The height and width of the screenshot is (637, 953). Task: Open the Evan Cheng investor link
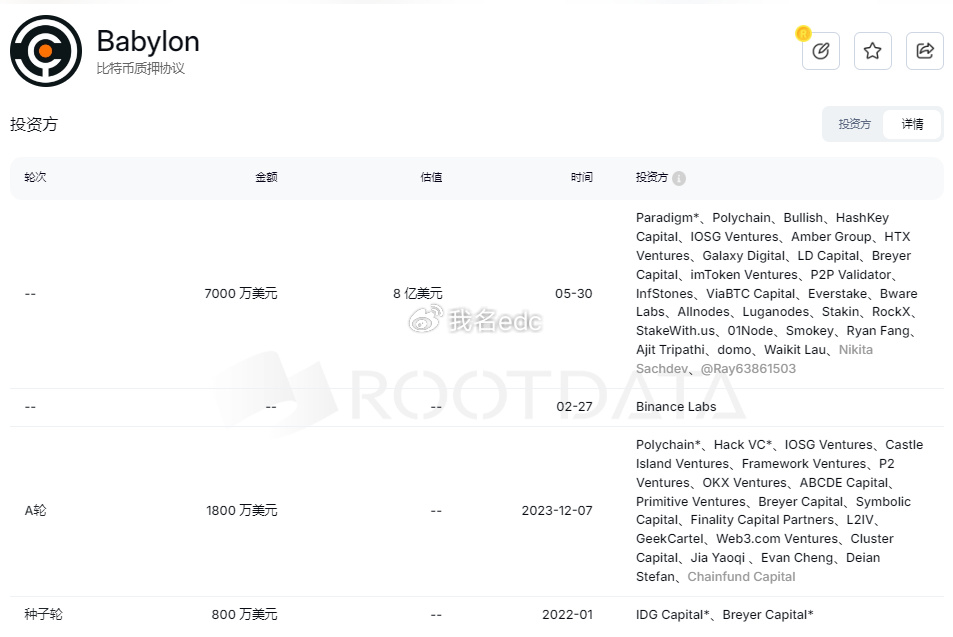797,557
